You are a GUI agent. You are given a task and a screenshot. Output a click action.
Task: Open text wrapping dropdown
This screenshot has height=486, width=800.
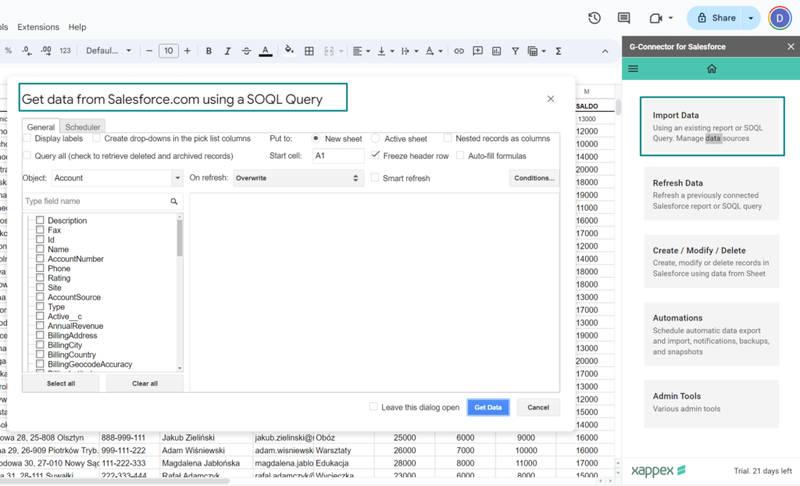click(x=410, y=50)
